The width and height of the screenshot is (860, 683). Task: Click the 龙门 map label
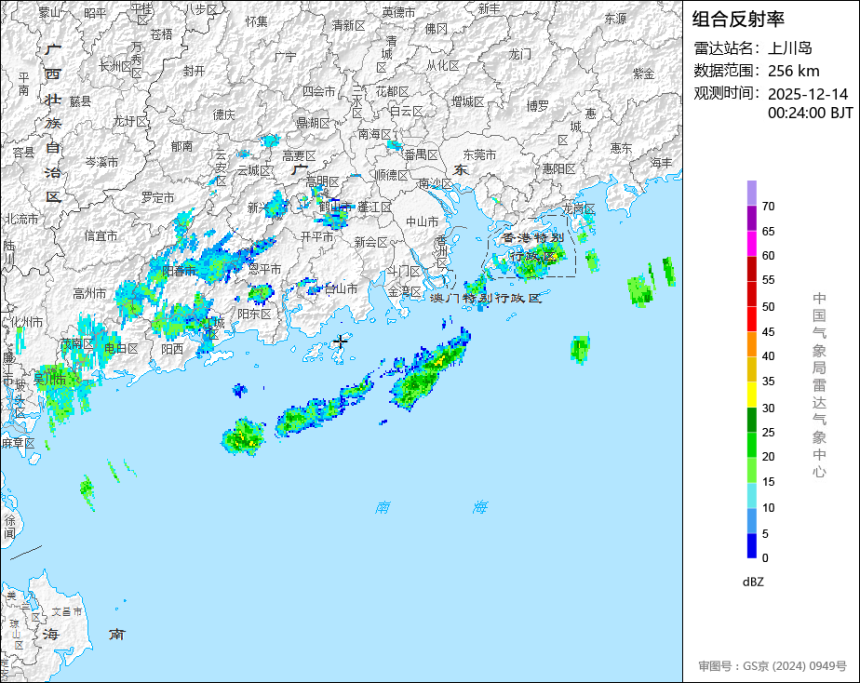tap(520, 54)
